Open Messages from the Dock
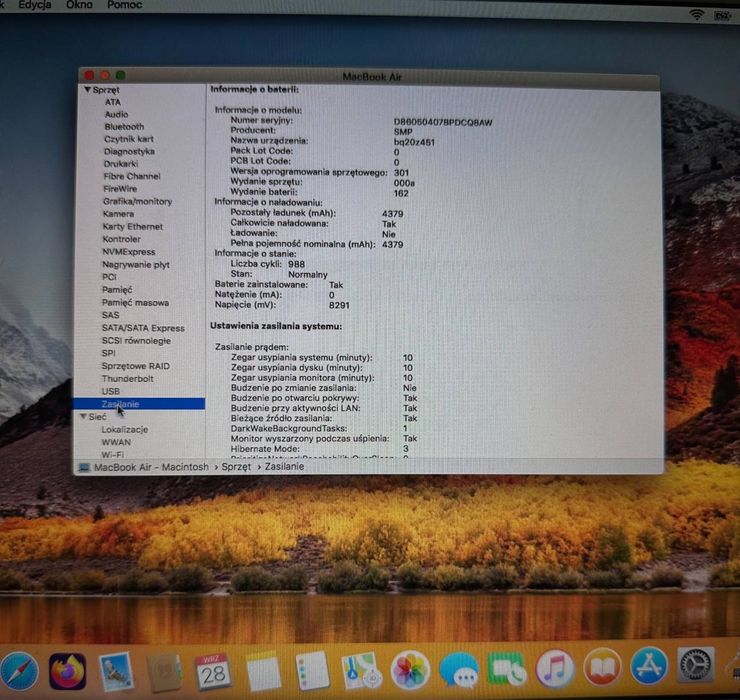The height and width of the screenshot is (700, 740). [459, 671]
